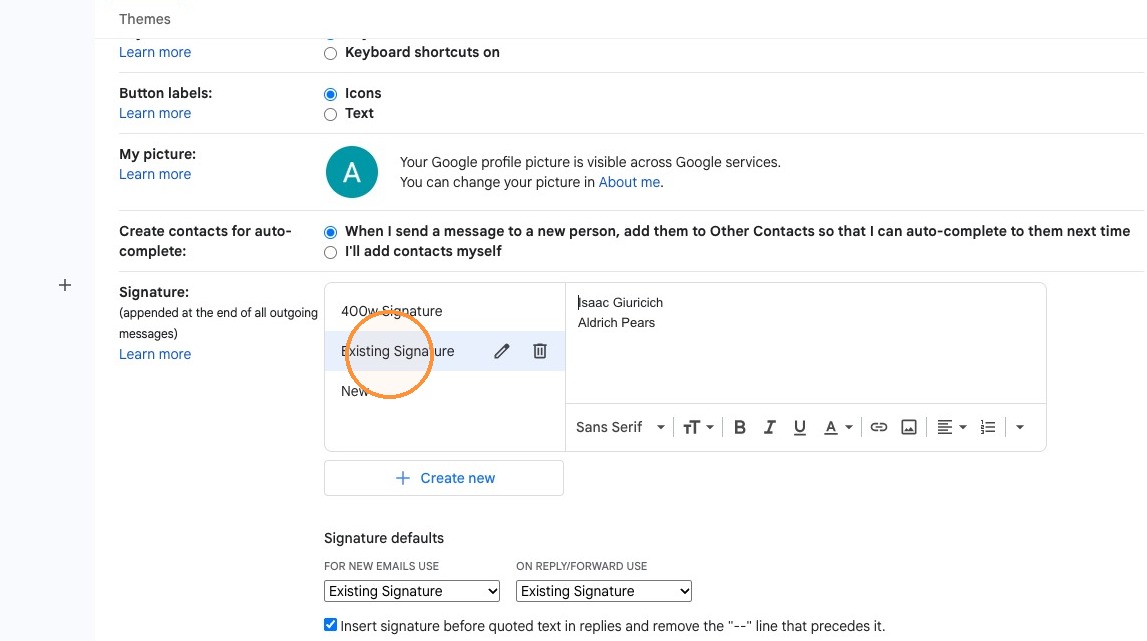Viewport: 1147px width, 641px height.
Task: Open text color picker in signature toolbar
Action: point(838,427)
